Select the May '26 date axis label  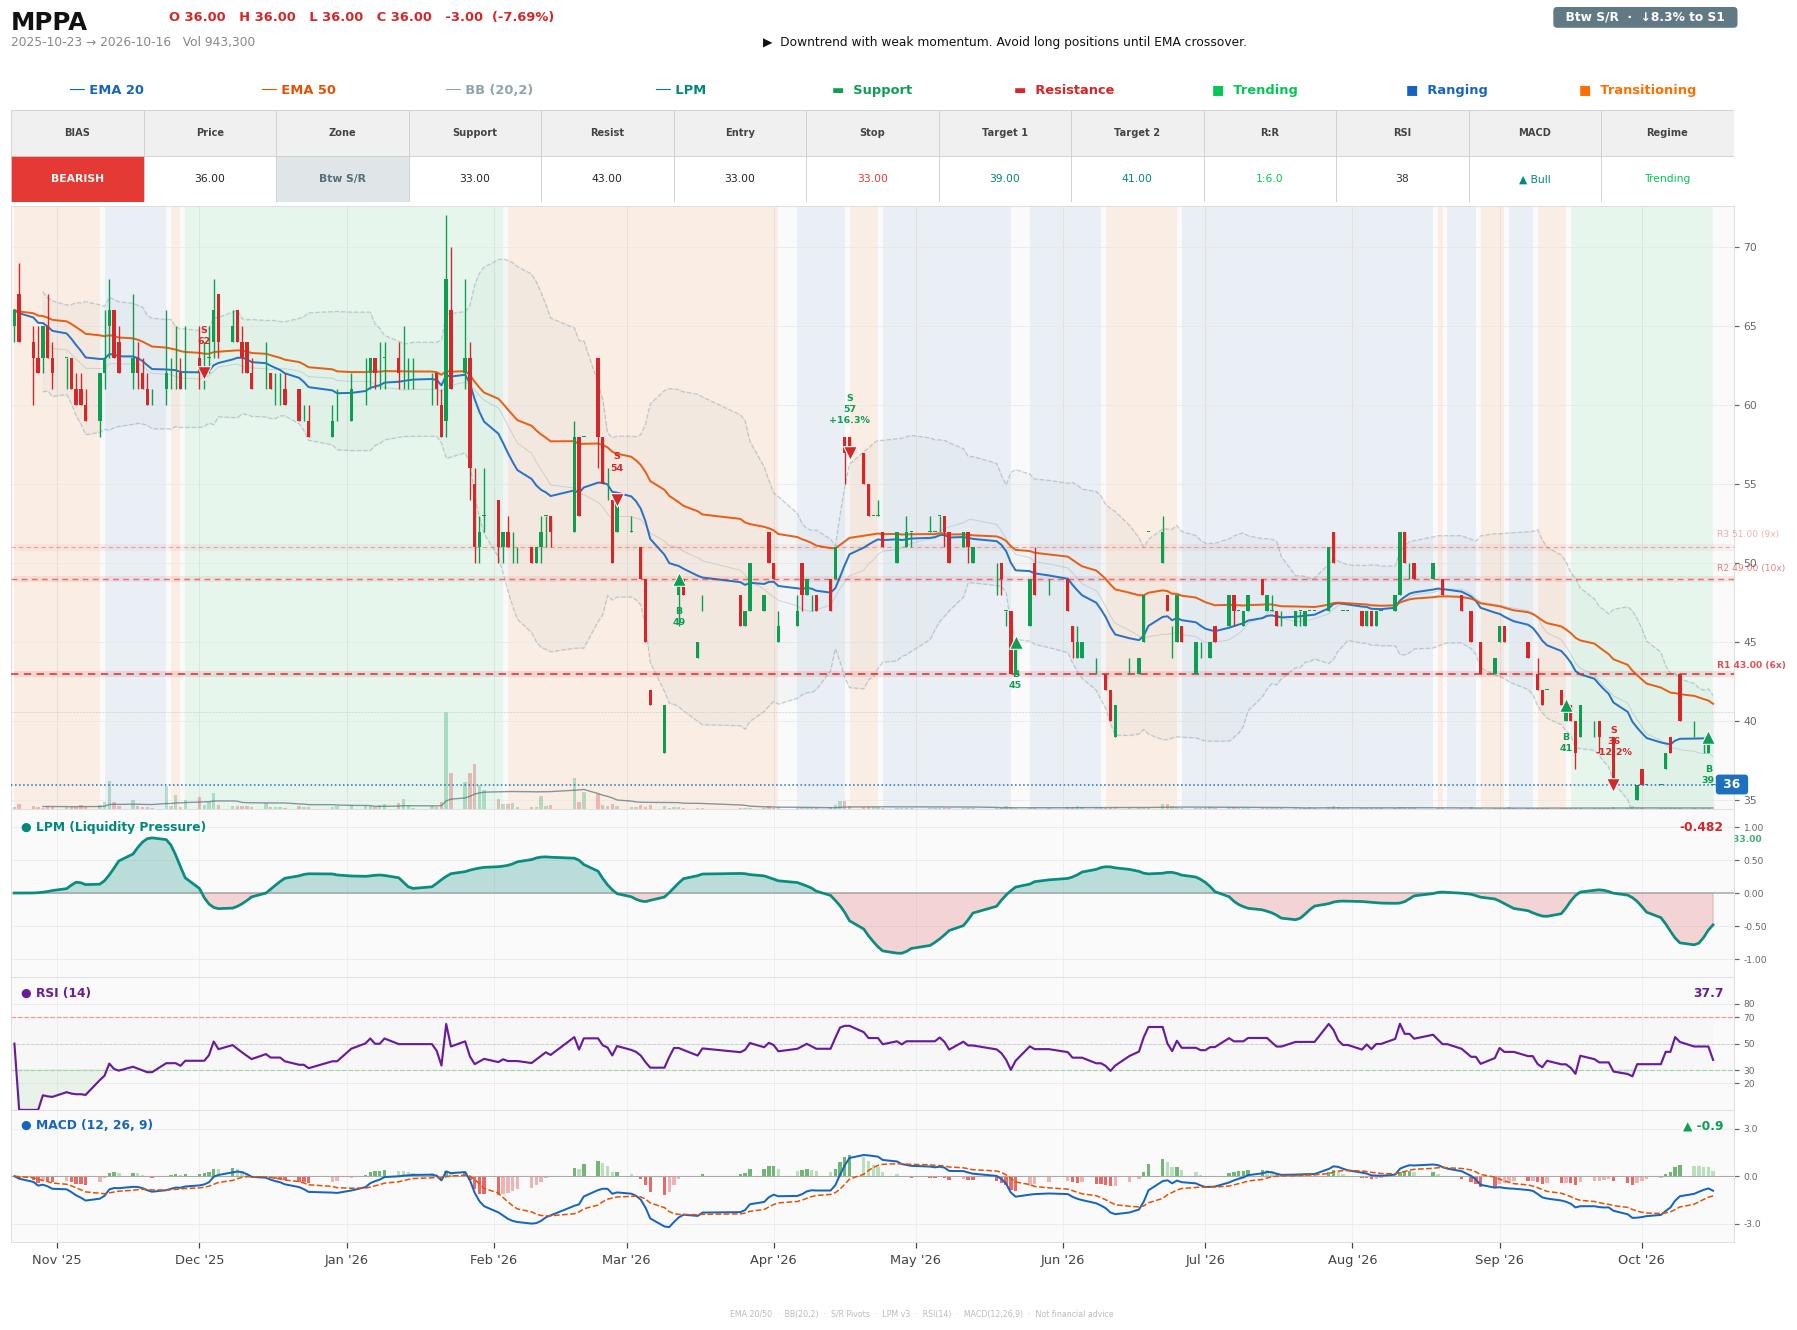point(915,1260)
